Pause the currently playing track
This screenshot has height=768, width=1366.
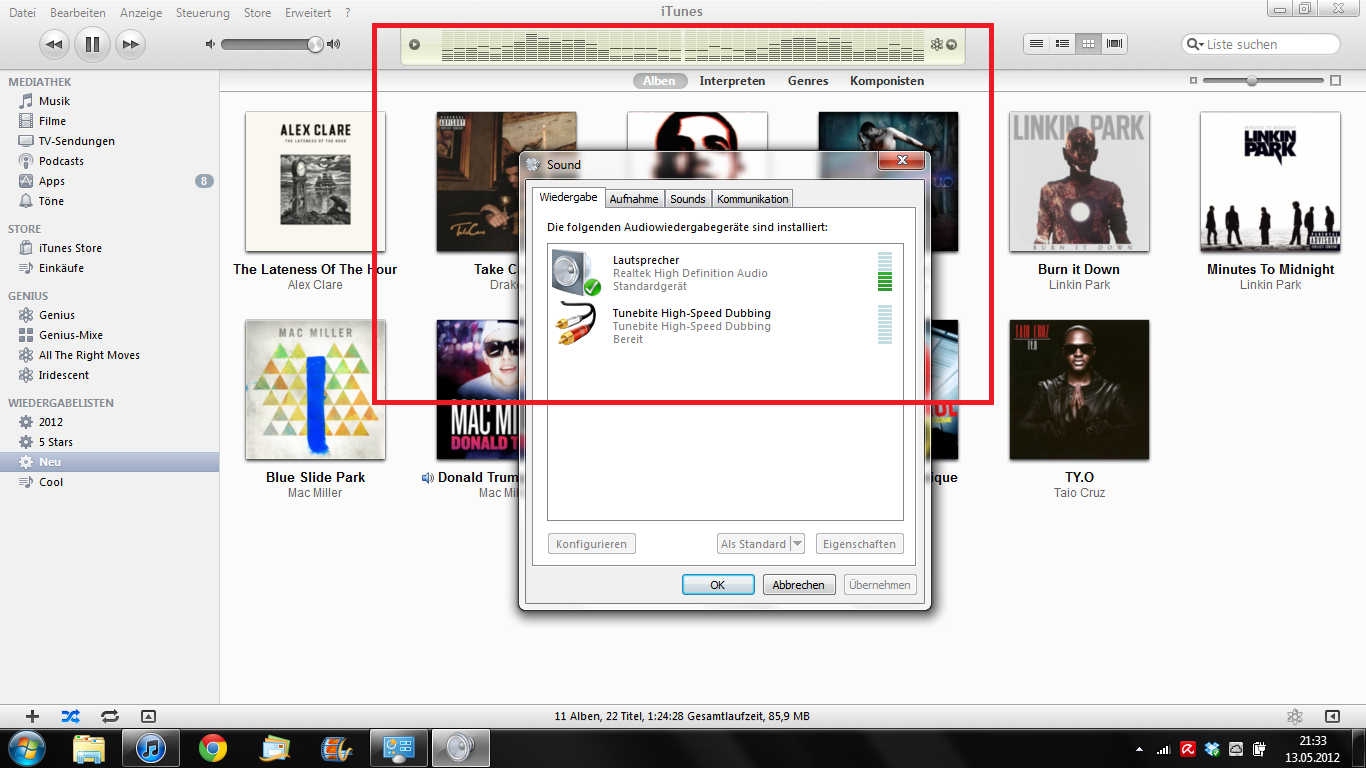(x=92, y=44)
